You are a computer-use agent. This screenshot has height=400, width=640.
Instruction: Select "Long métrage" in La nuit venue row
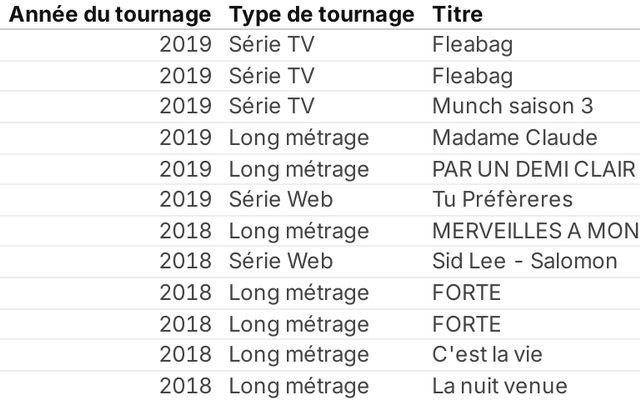coord(298,386)
